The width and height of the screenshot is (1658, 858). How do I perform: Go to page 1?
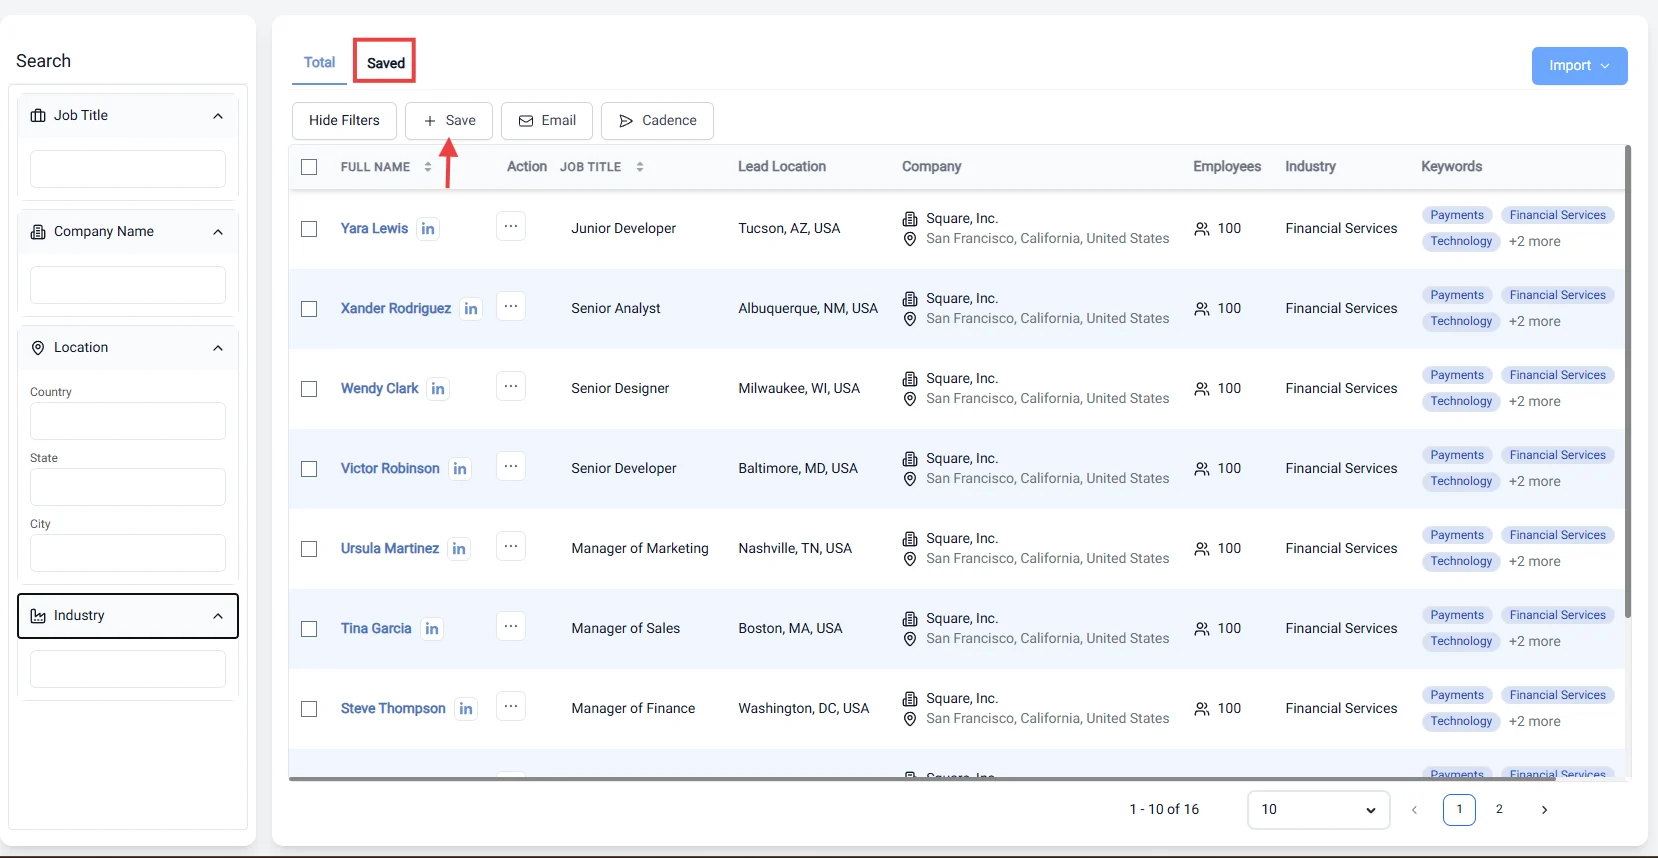(x=1459, y=809)
